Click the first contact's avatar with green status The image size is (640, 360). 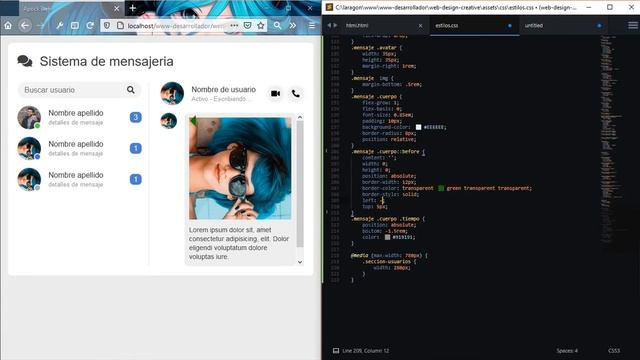29,118
